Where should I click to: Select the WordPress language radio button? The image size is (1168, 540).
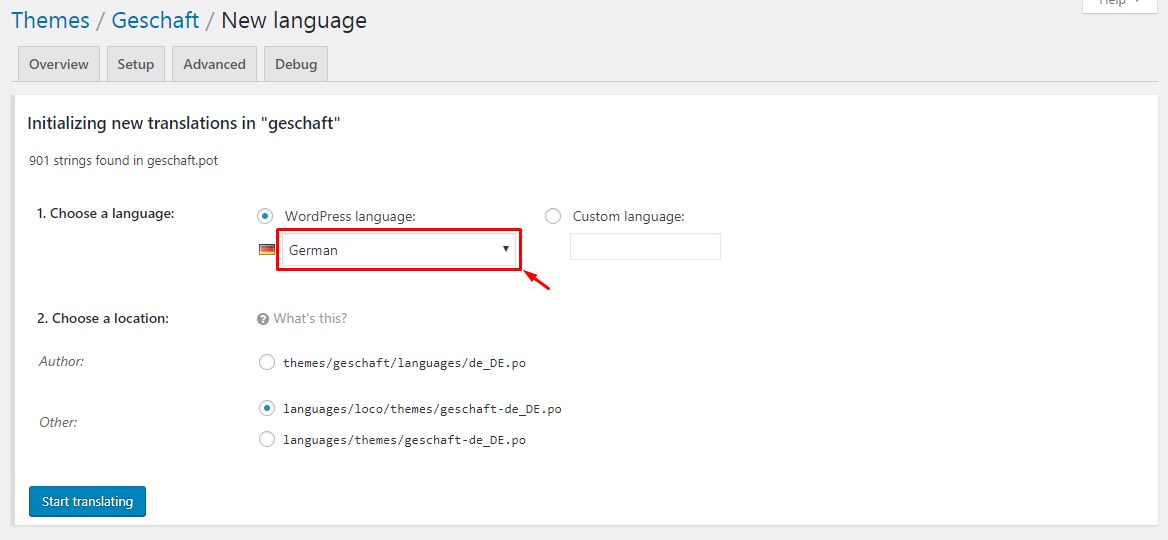pyautogui.click(x=265, y=216)
